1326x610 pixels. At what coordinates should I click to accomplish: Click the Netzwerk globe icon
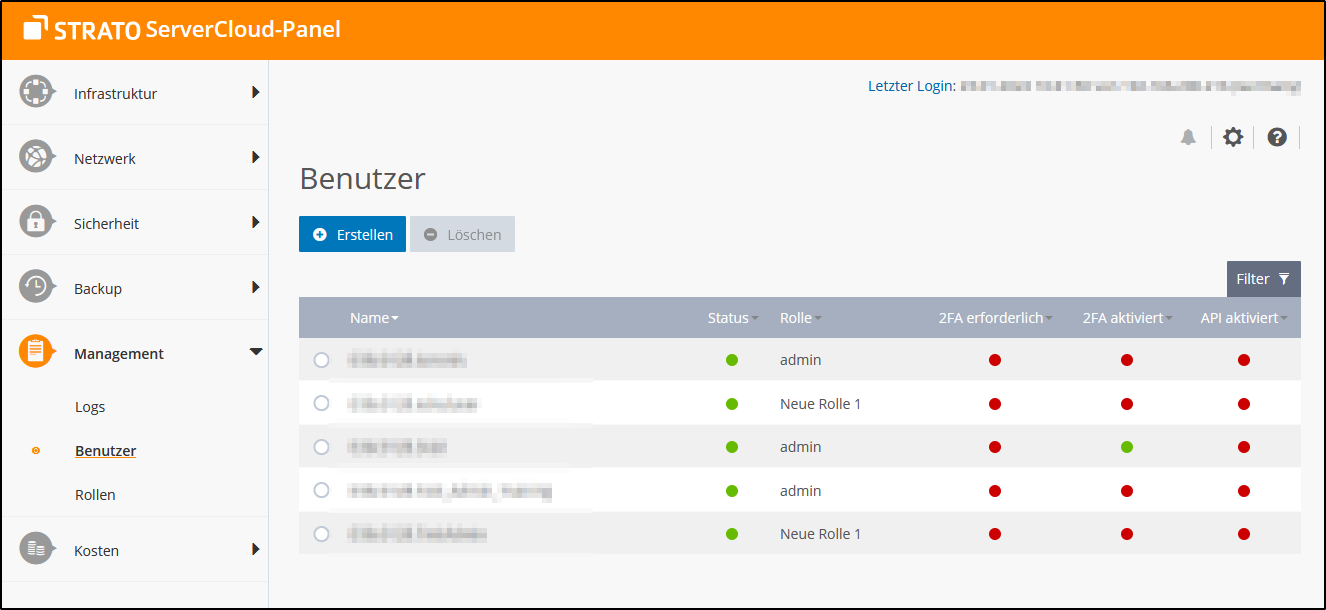(36, 157)
